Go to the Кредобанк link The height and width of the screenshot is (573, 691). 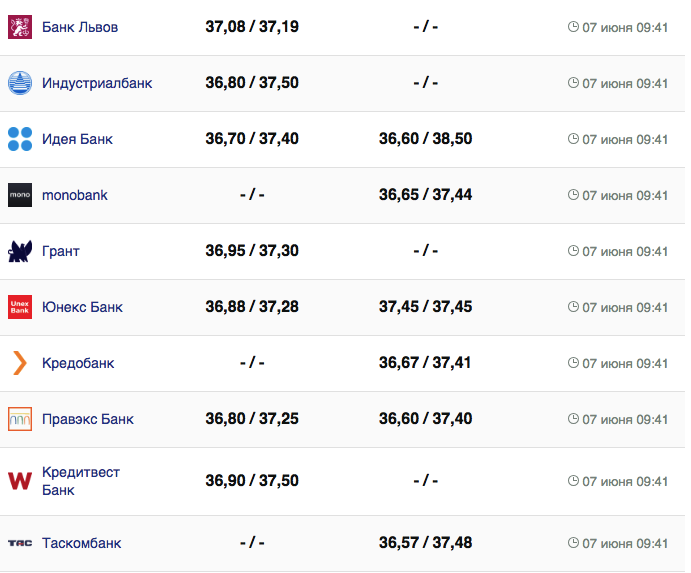[78, 363]
